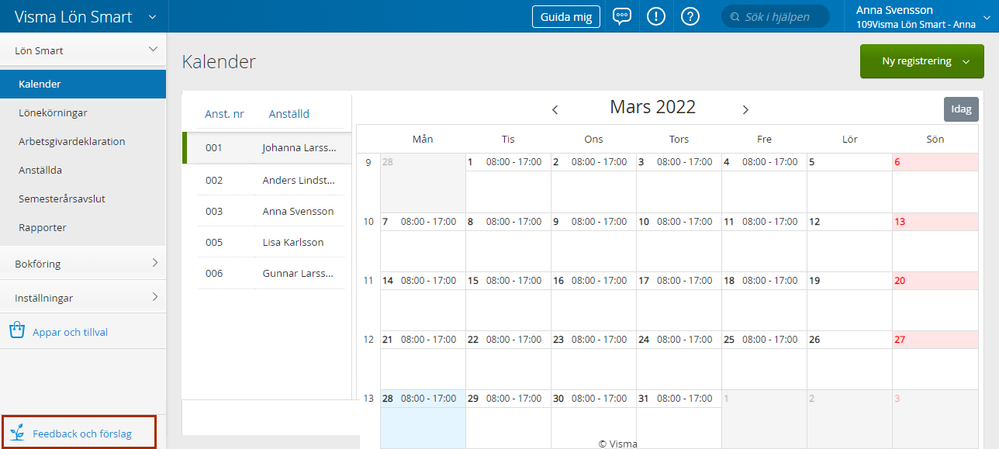Viewport: 999px width, 449px height.
Task: Click the search magnifier icon
Action: coord(735,17)
